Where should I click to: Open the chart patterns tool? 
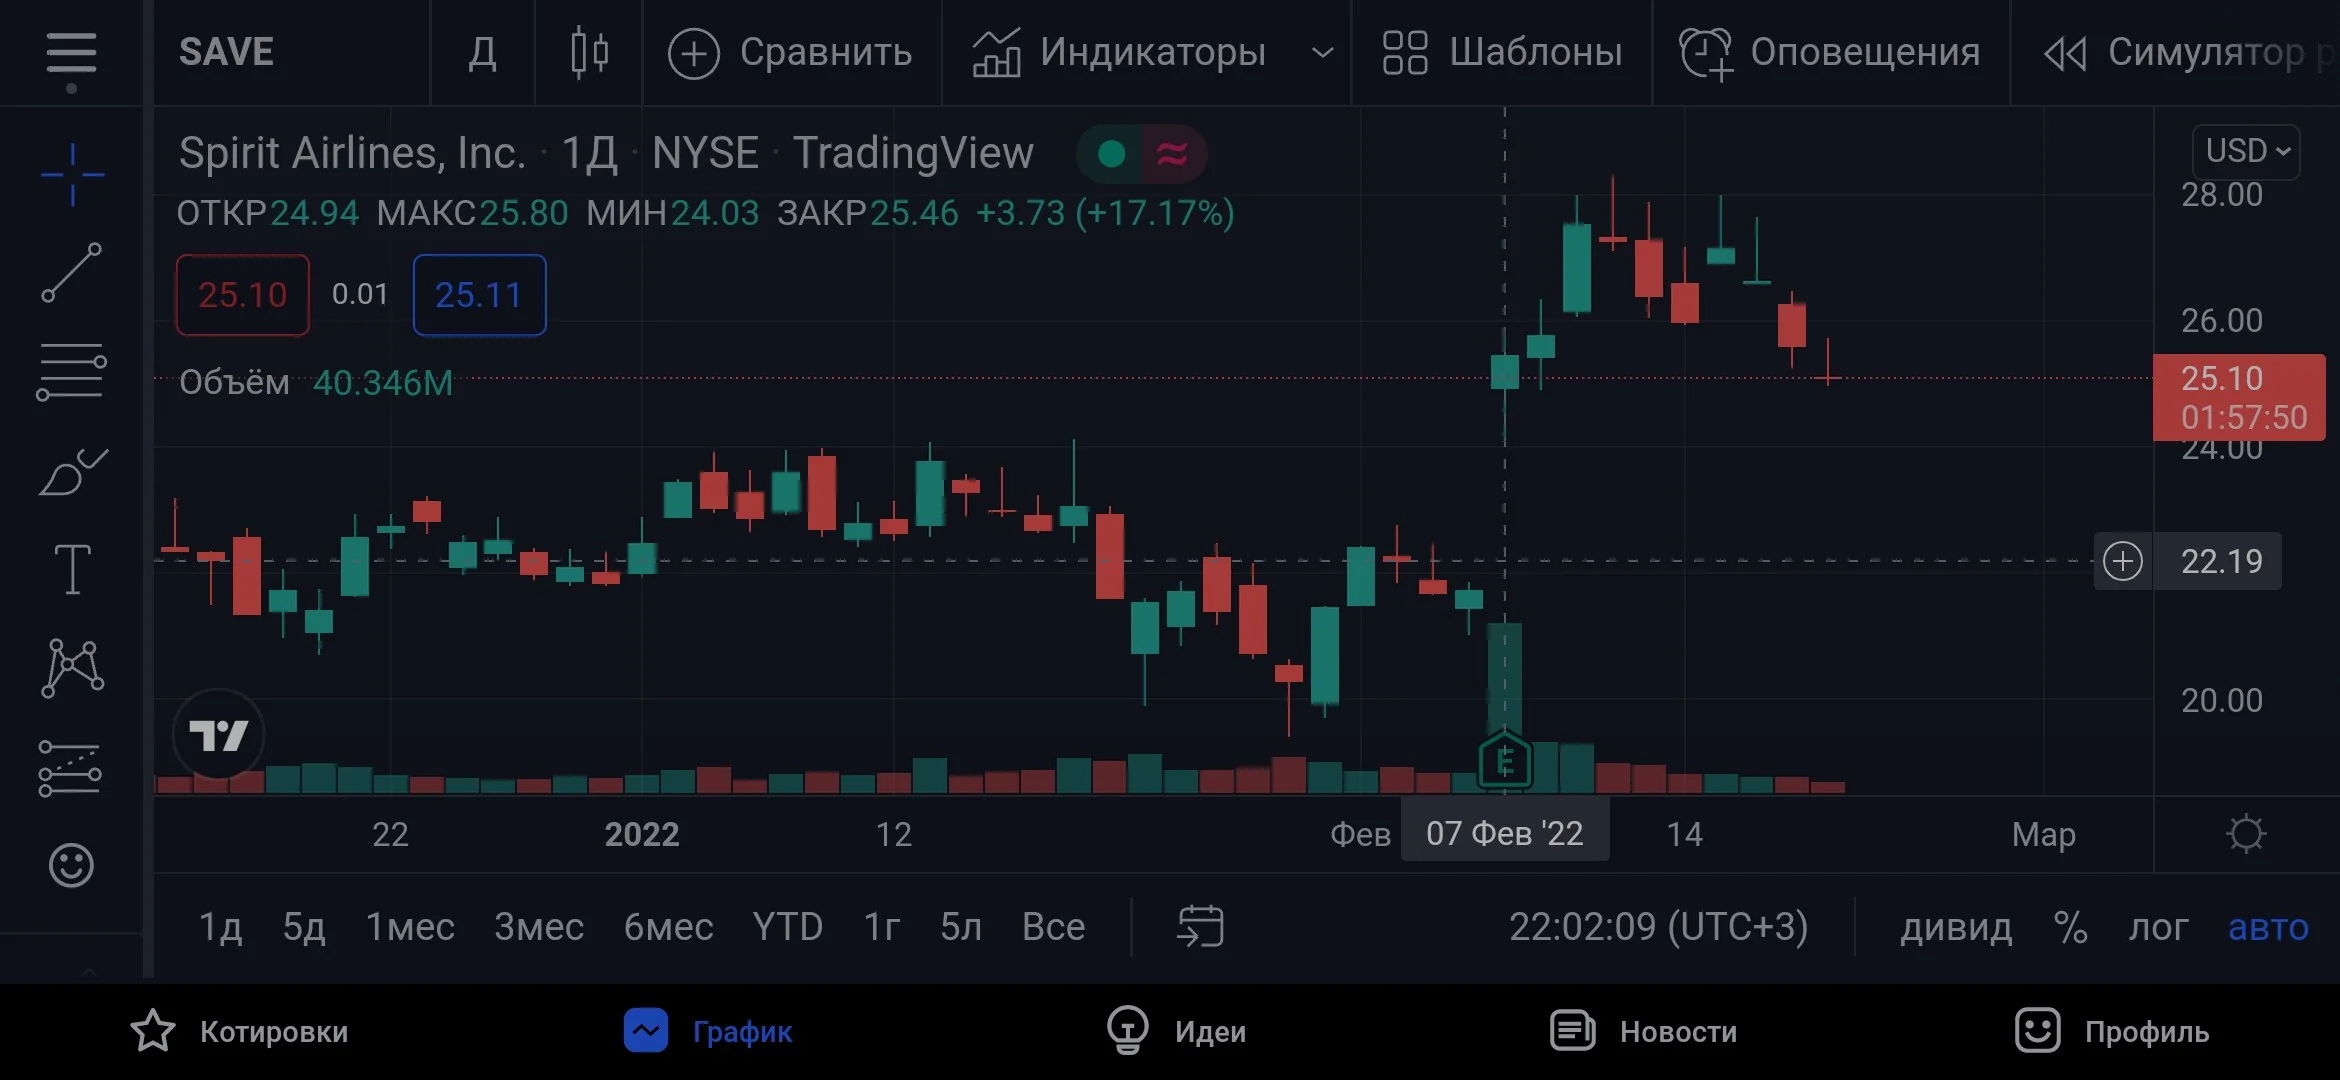tap(72, 667)
